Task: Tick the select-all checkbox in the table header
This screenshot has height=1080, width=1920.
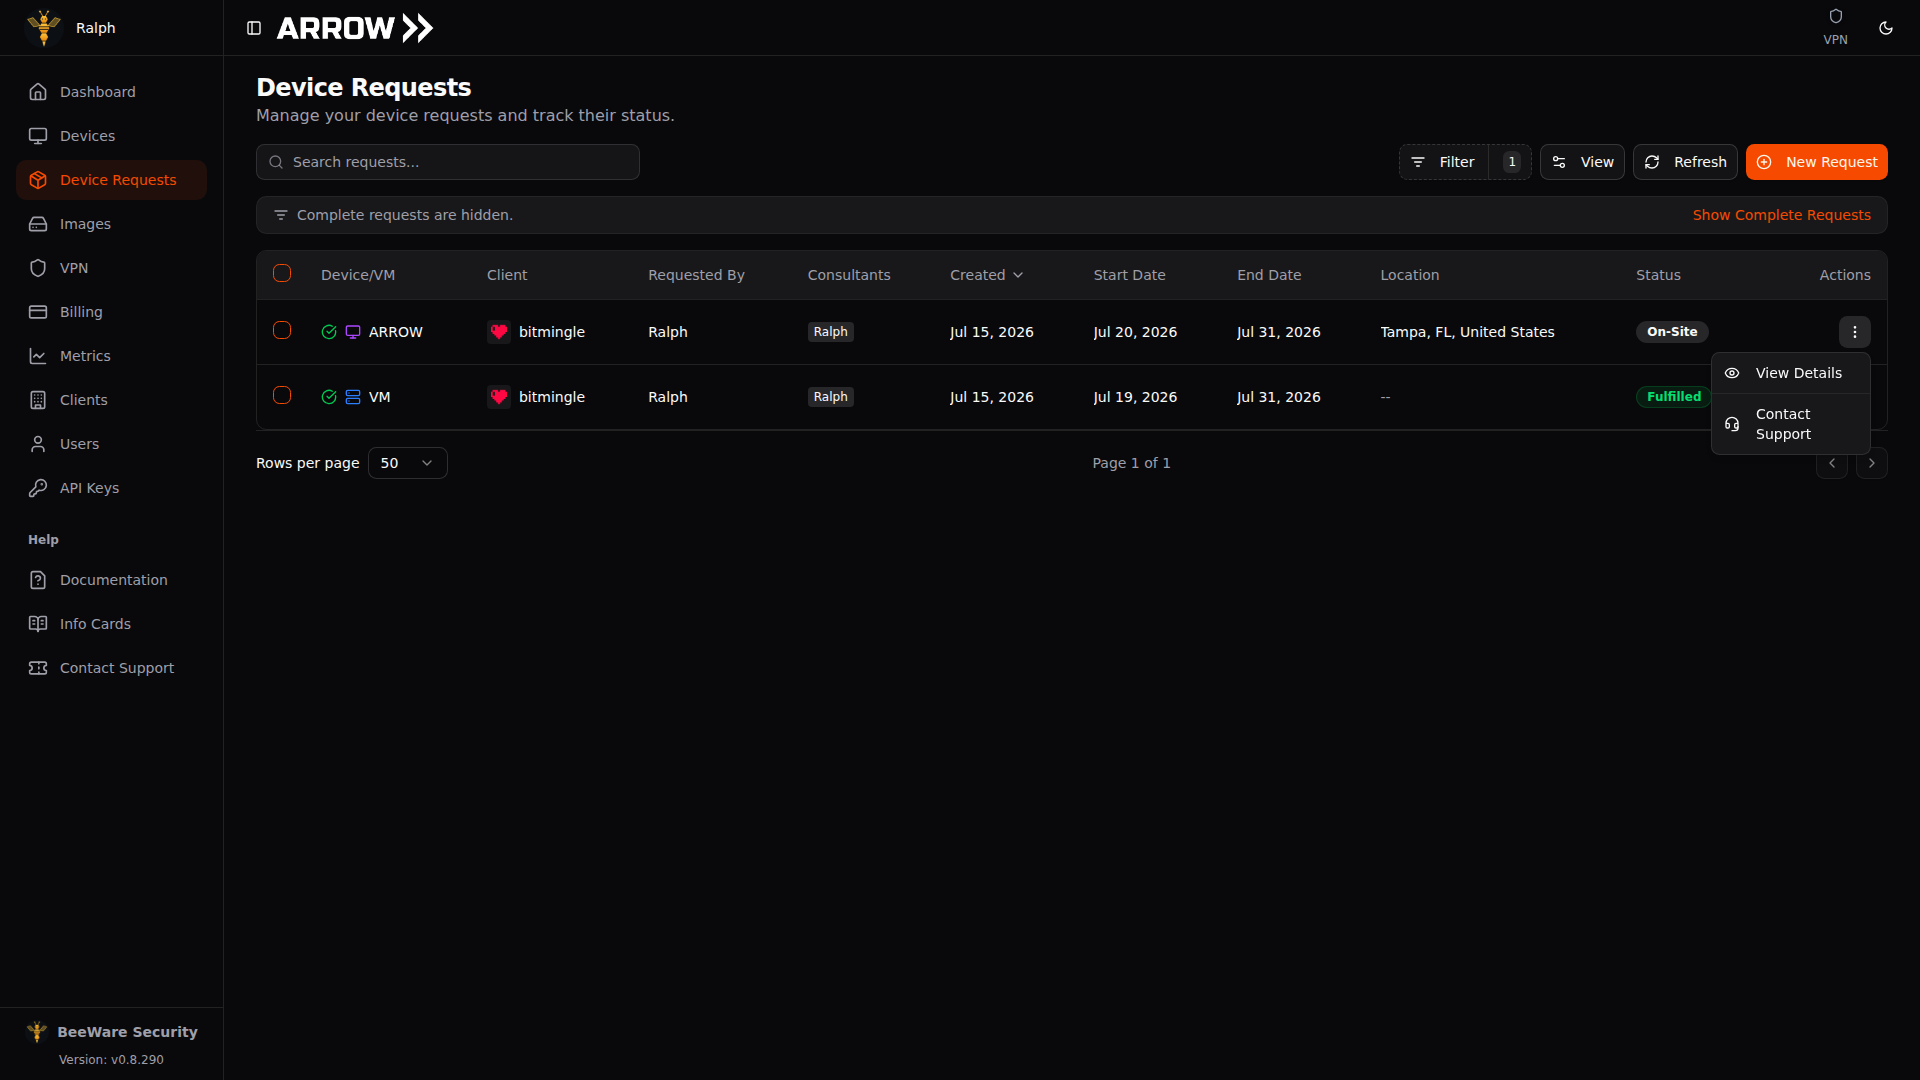Action: (282, 274)
